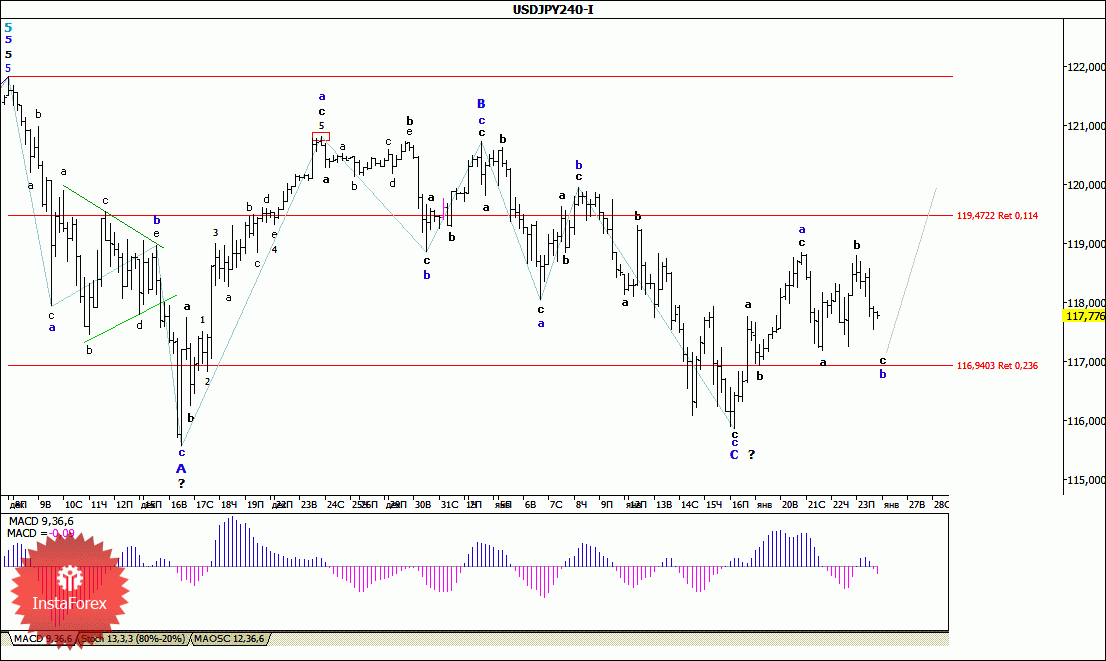The height and width of the screenshot is (661, 1106).
Task: Click the 14C date on time axis
Action: click(689, 504)
